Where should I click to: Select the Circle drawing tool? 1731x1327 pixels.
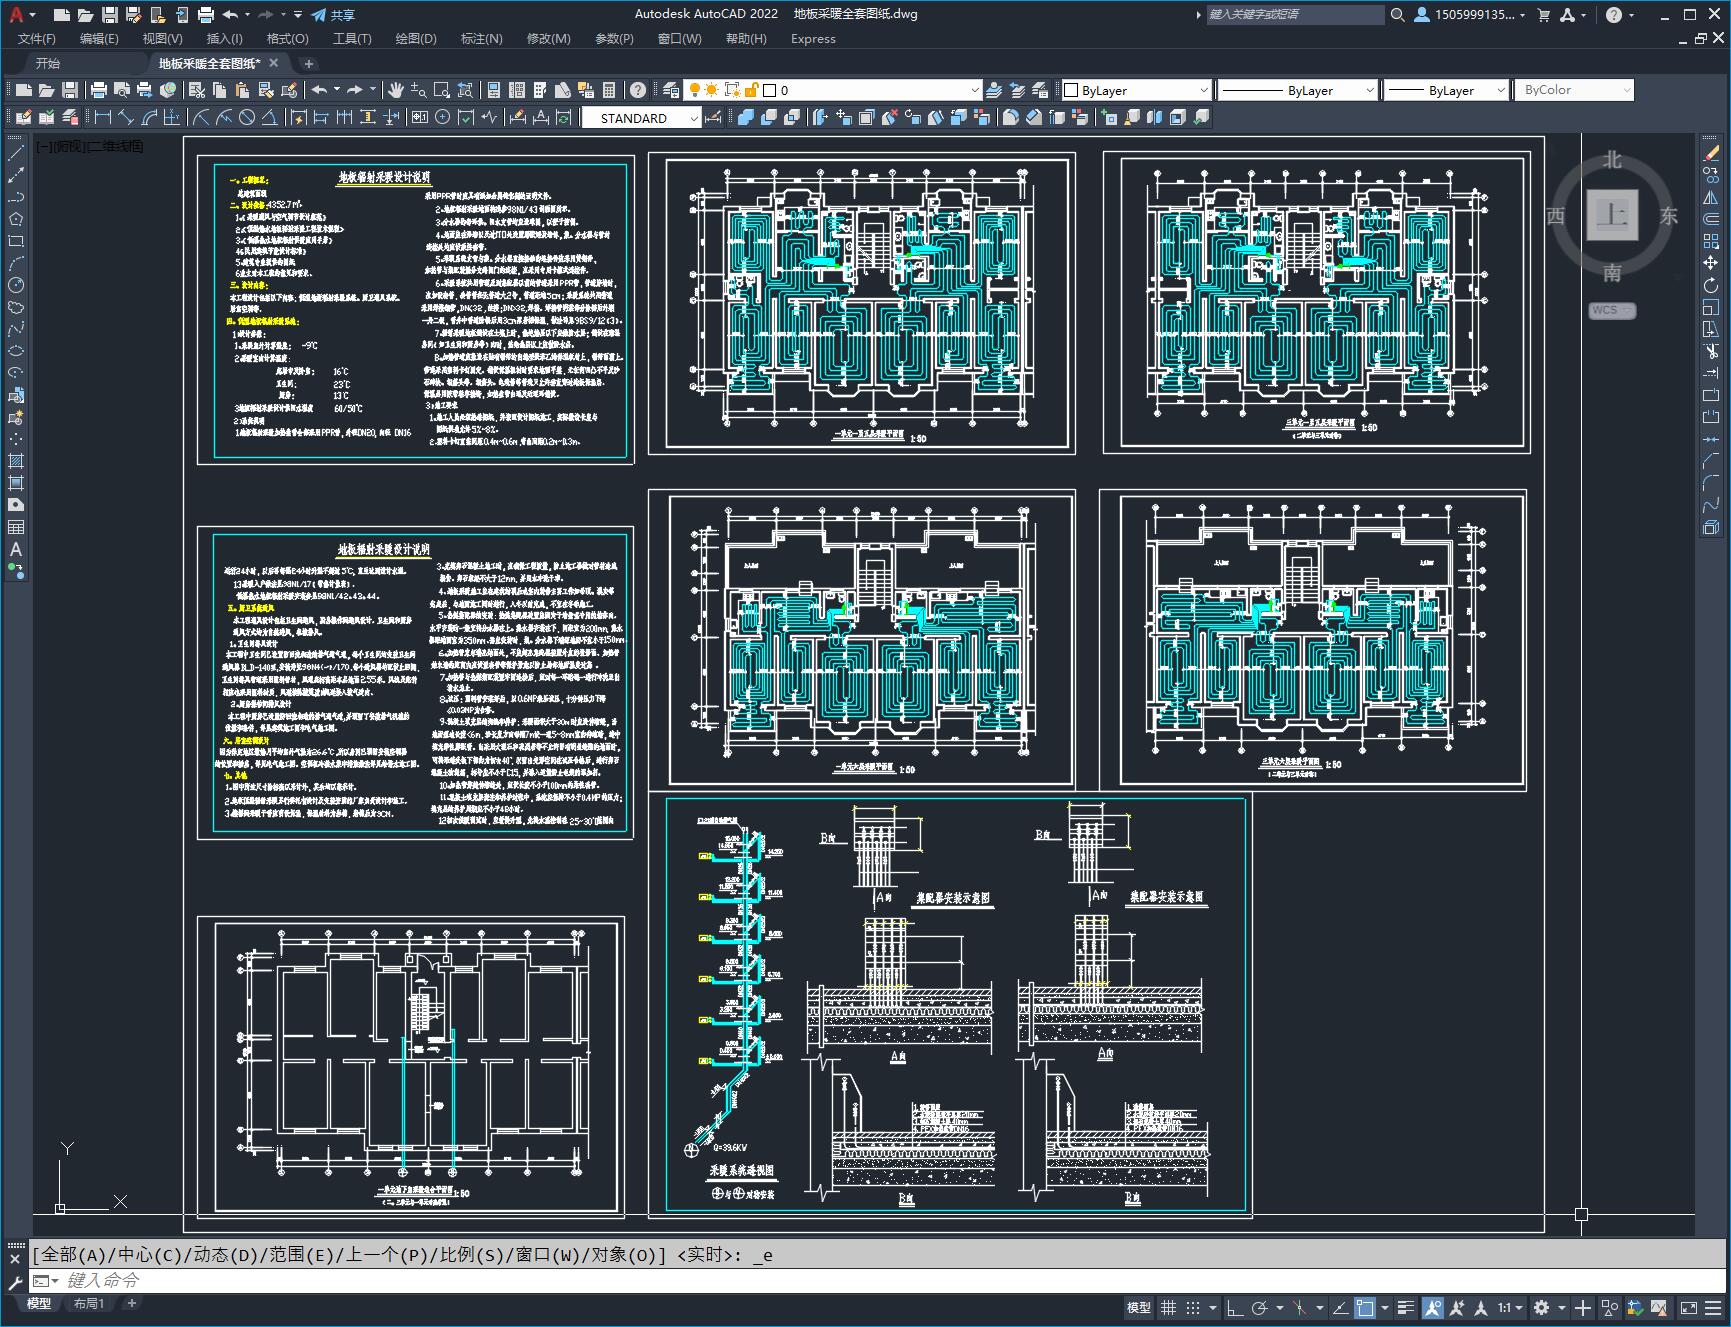(16, 285)
